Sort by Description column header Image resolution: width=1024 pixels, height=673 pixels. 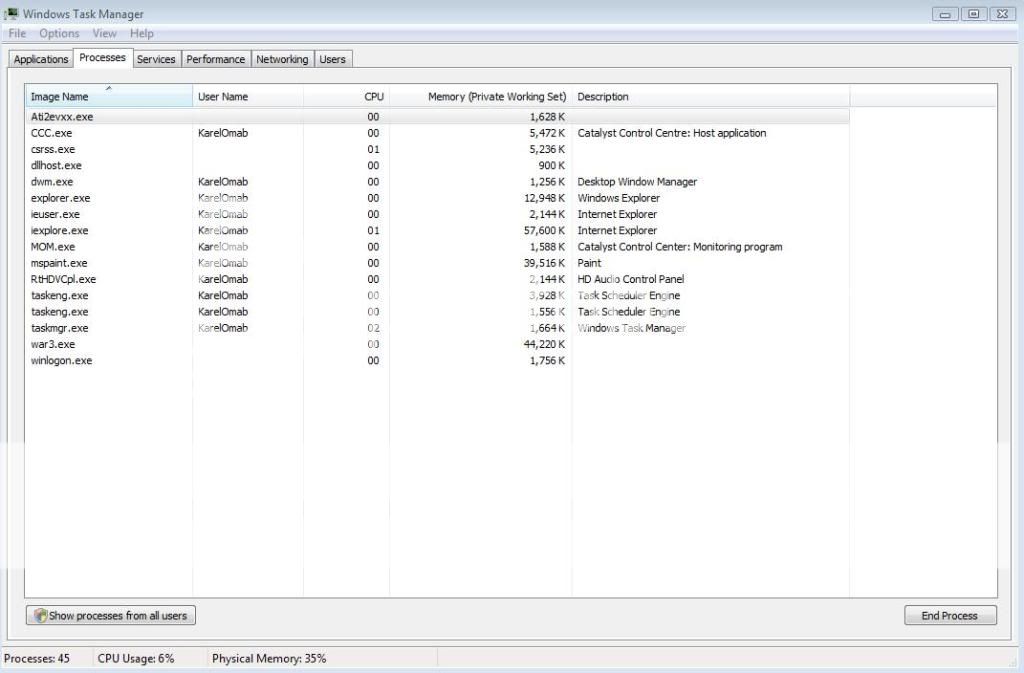click(711, 96)
